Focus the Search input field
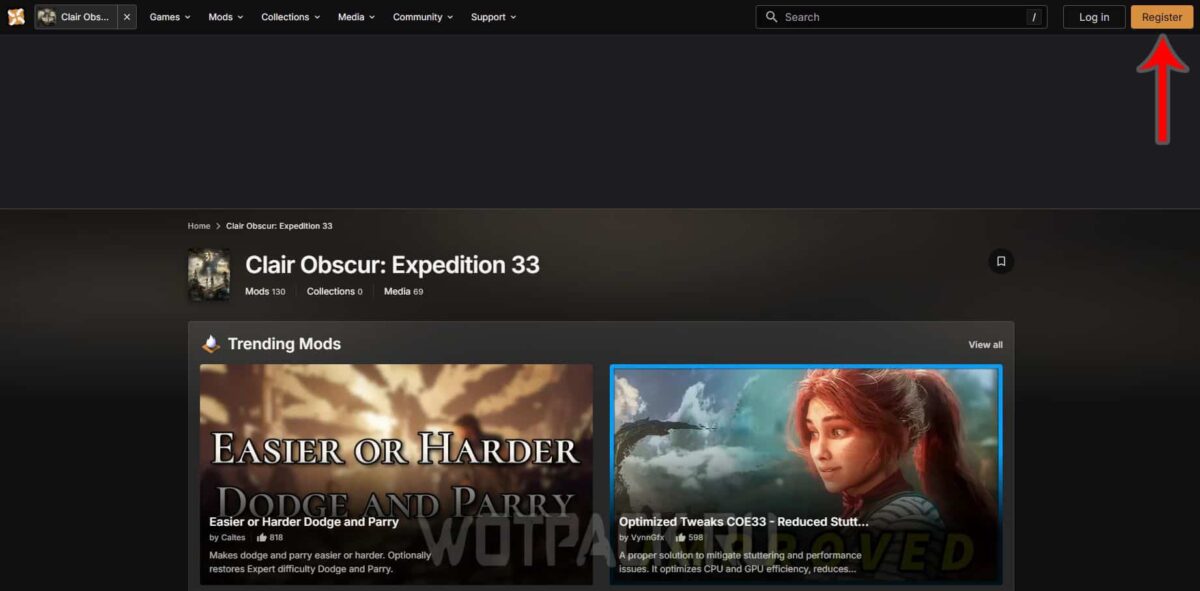The height and width of the screenshot is (591, 1200). click(901, 17)
